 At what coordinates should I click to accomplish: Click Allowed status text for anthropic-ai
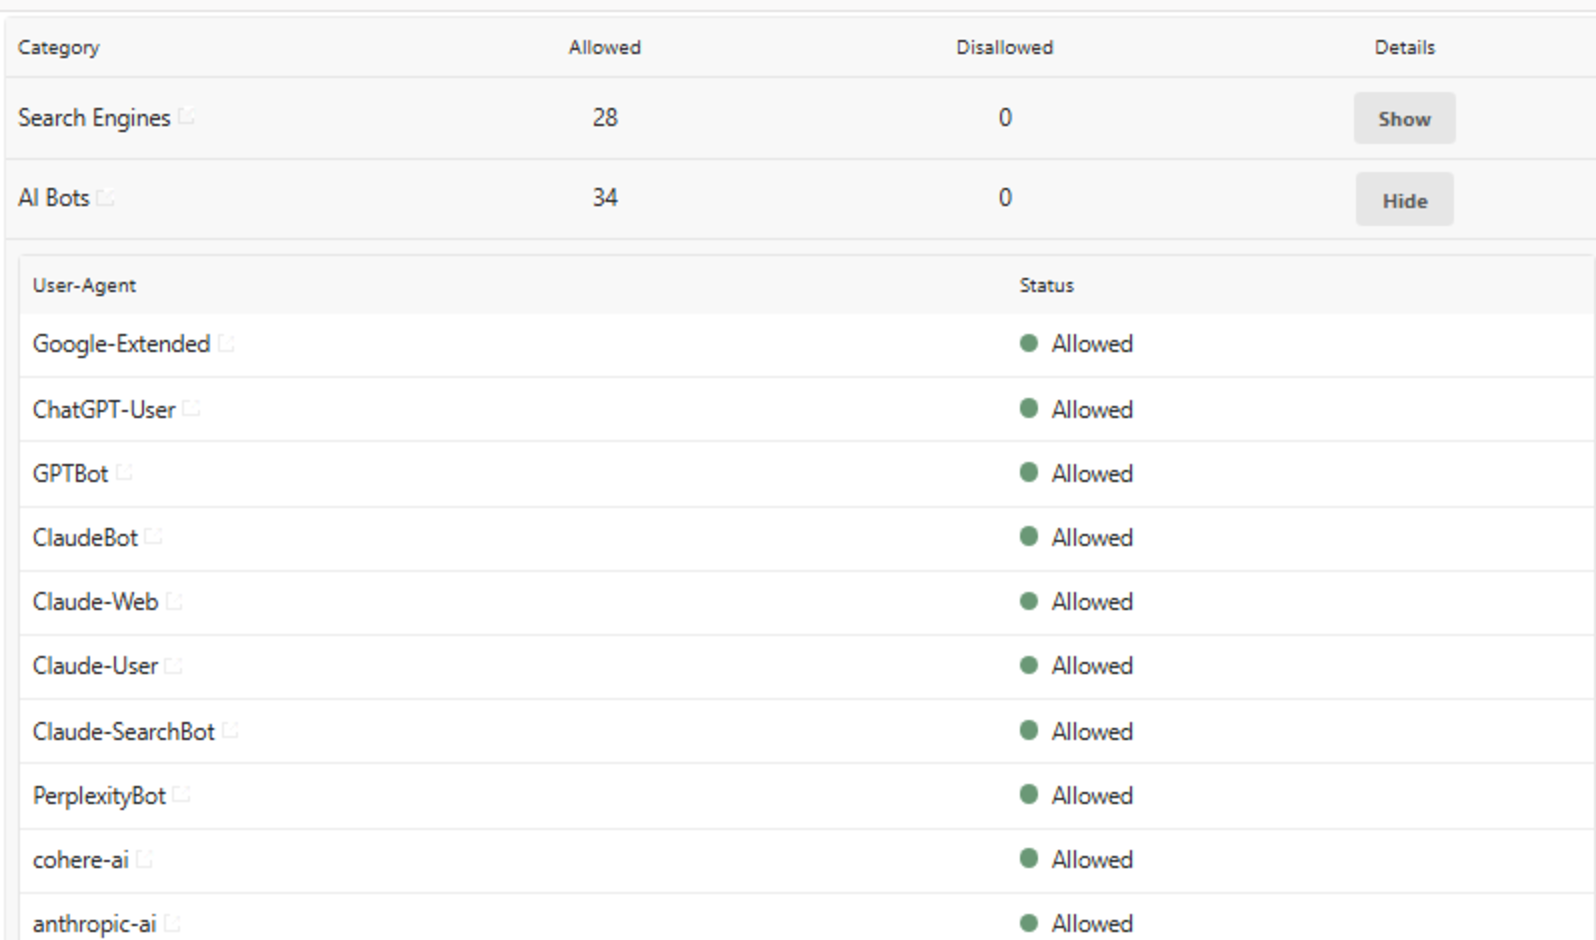1092,923
